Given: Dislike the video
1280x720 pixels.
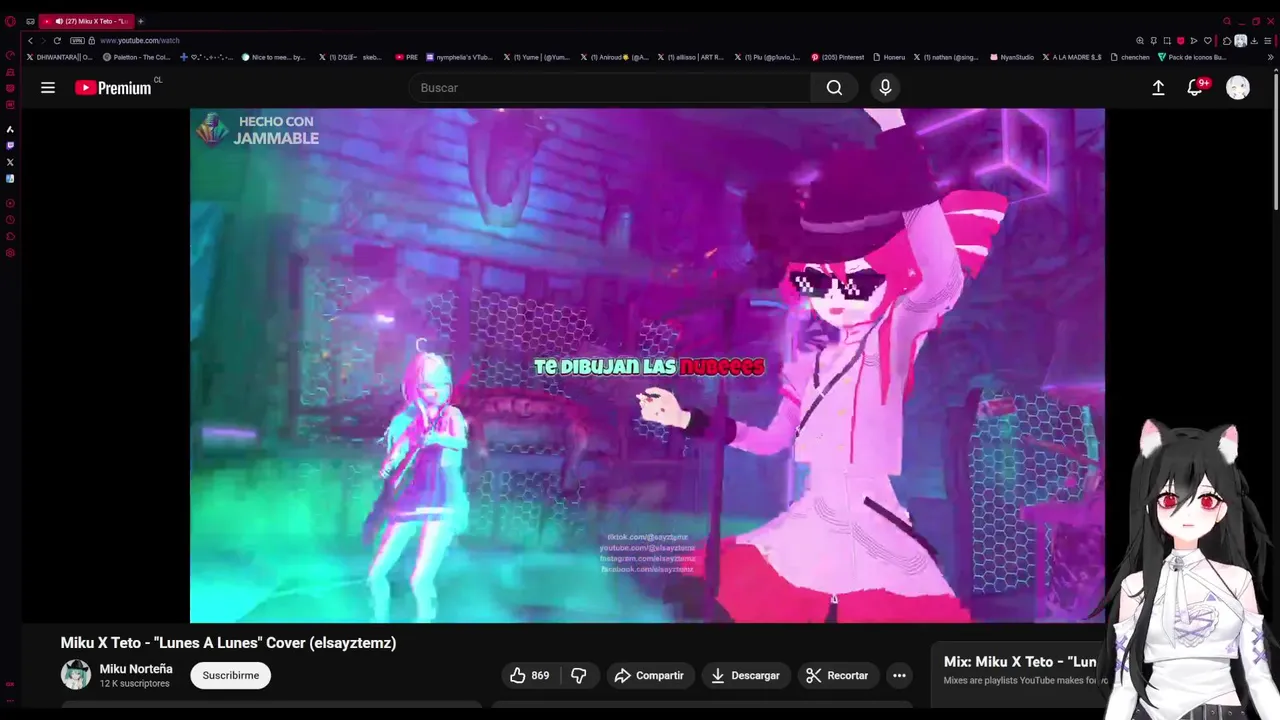Looking at the screenshot, I should point(578,676).
